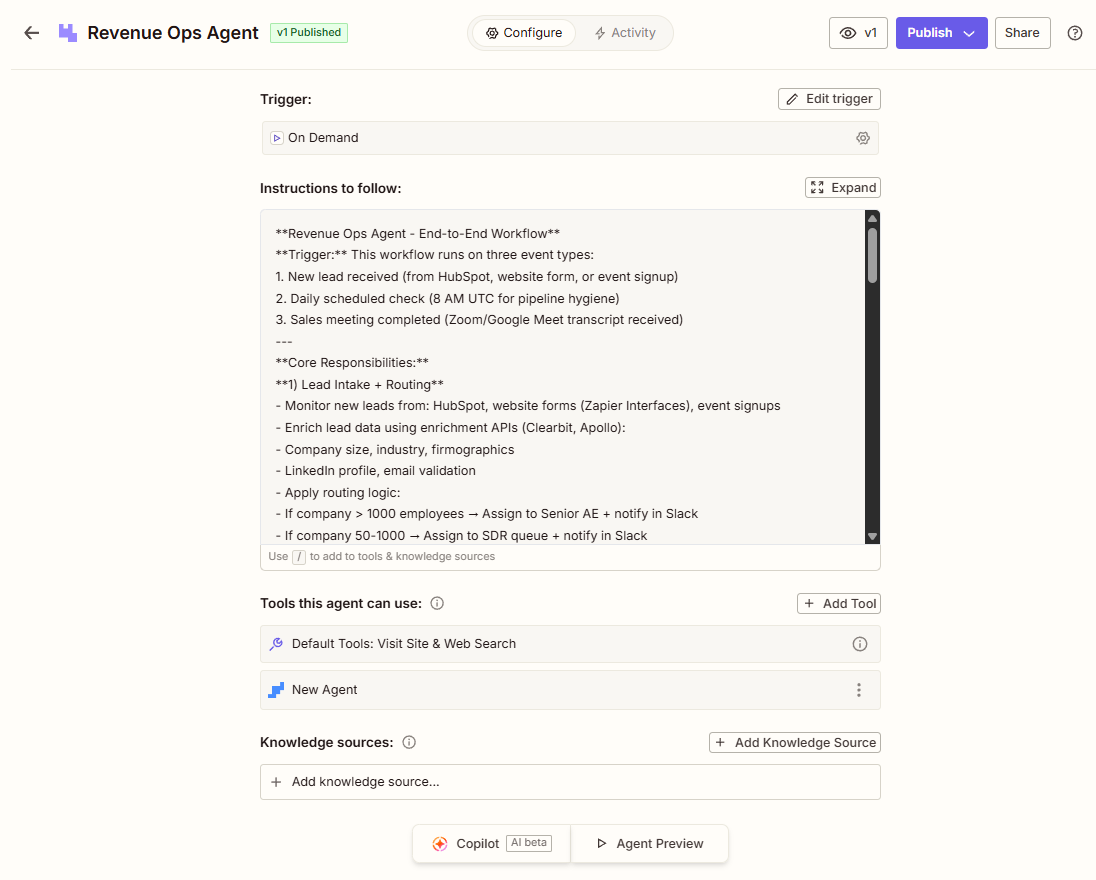Click the wrench icon next to Default Tools
This screenshot has height=880, width=1096.
(x=275, y=643)
